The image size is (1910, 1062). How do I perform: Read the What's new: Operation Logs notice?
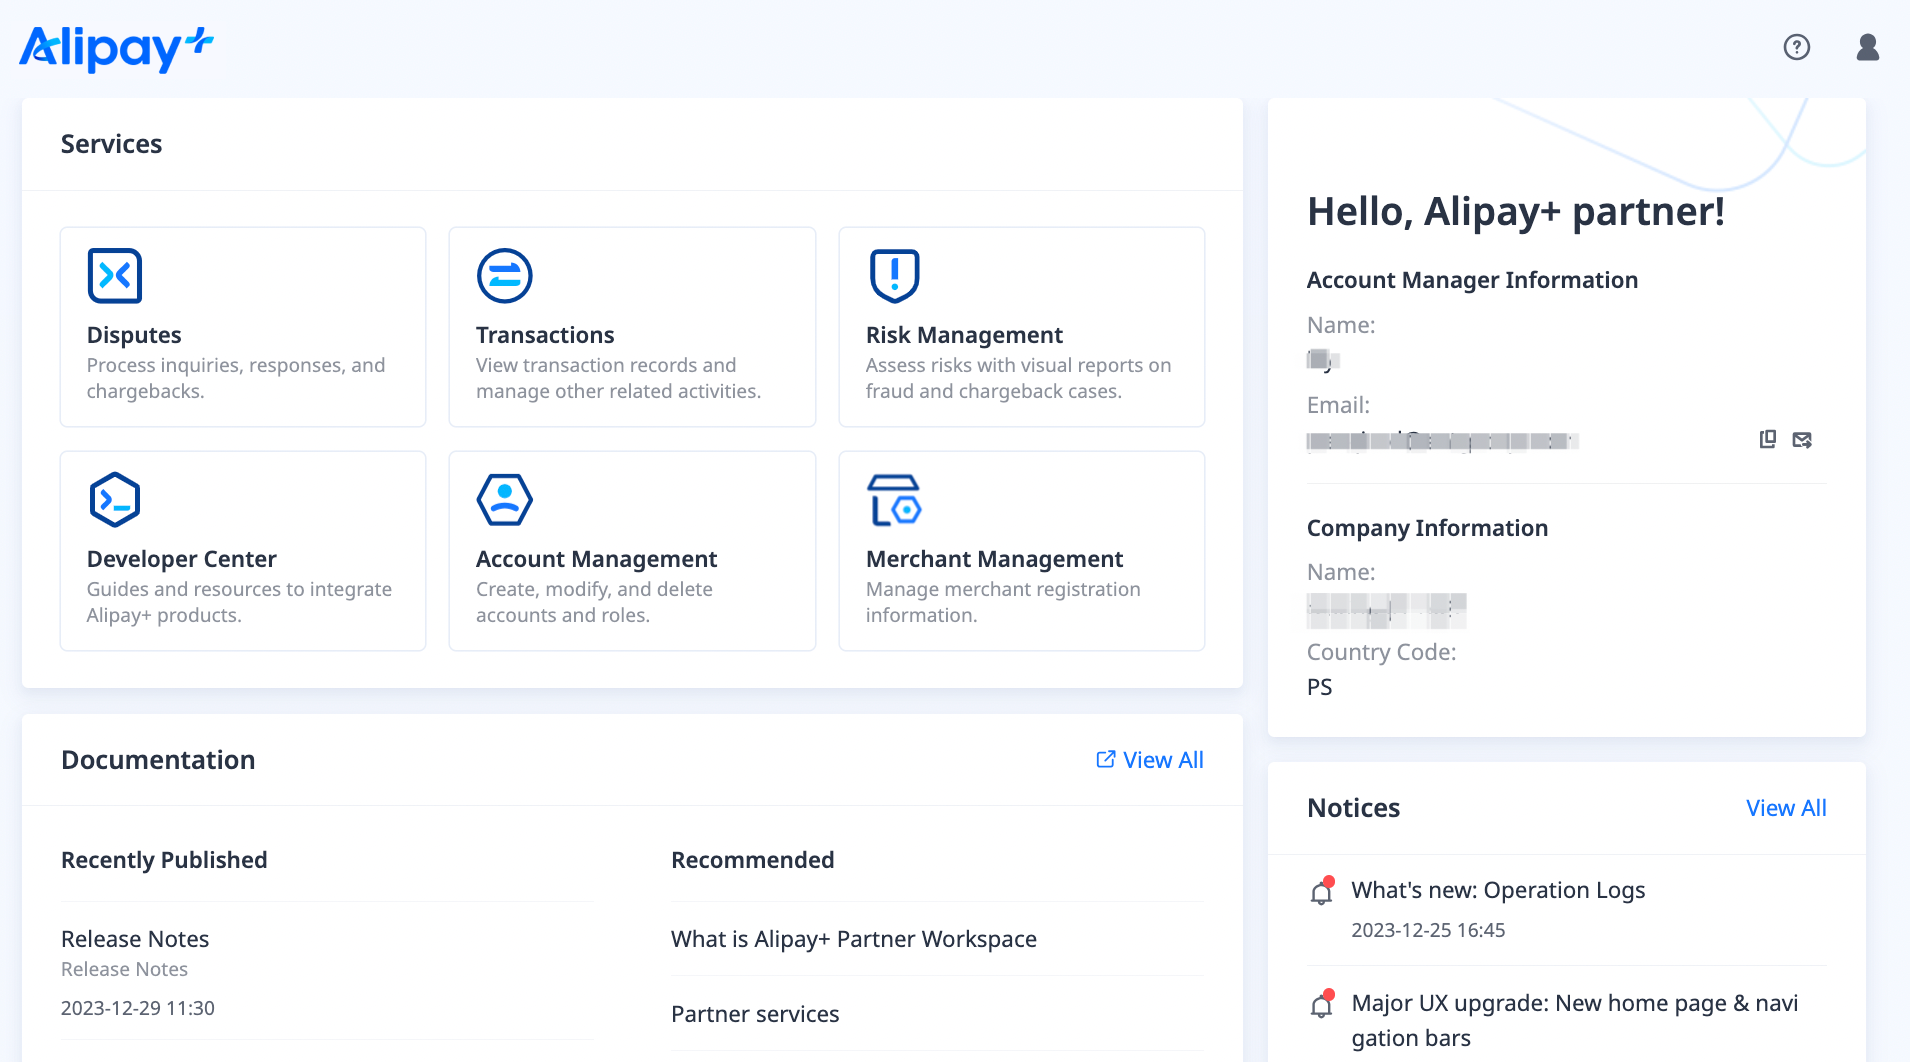pos(1498,890)
